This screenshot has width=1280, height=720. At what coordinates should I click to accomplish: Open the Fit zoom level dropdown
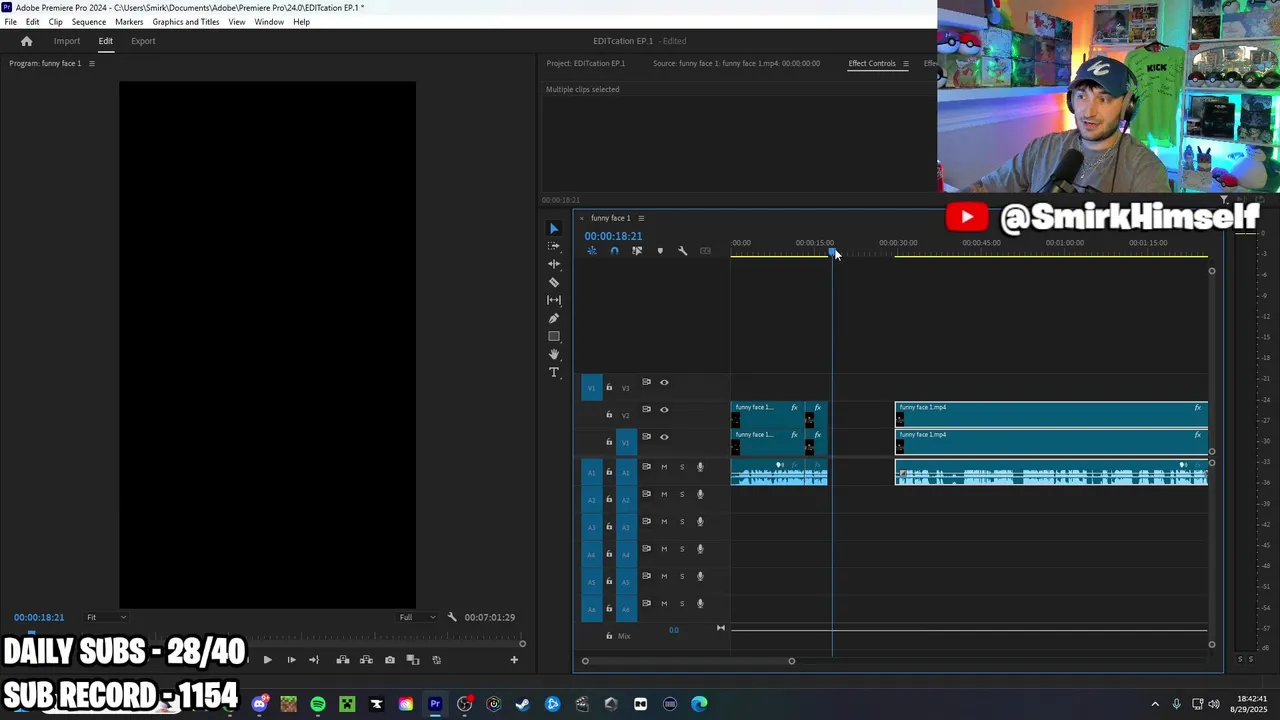point(105,617)
